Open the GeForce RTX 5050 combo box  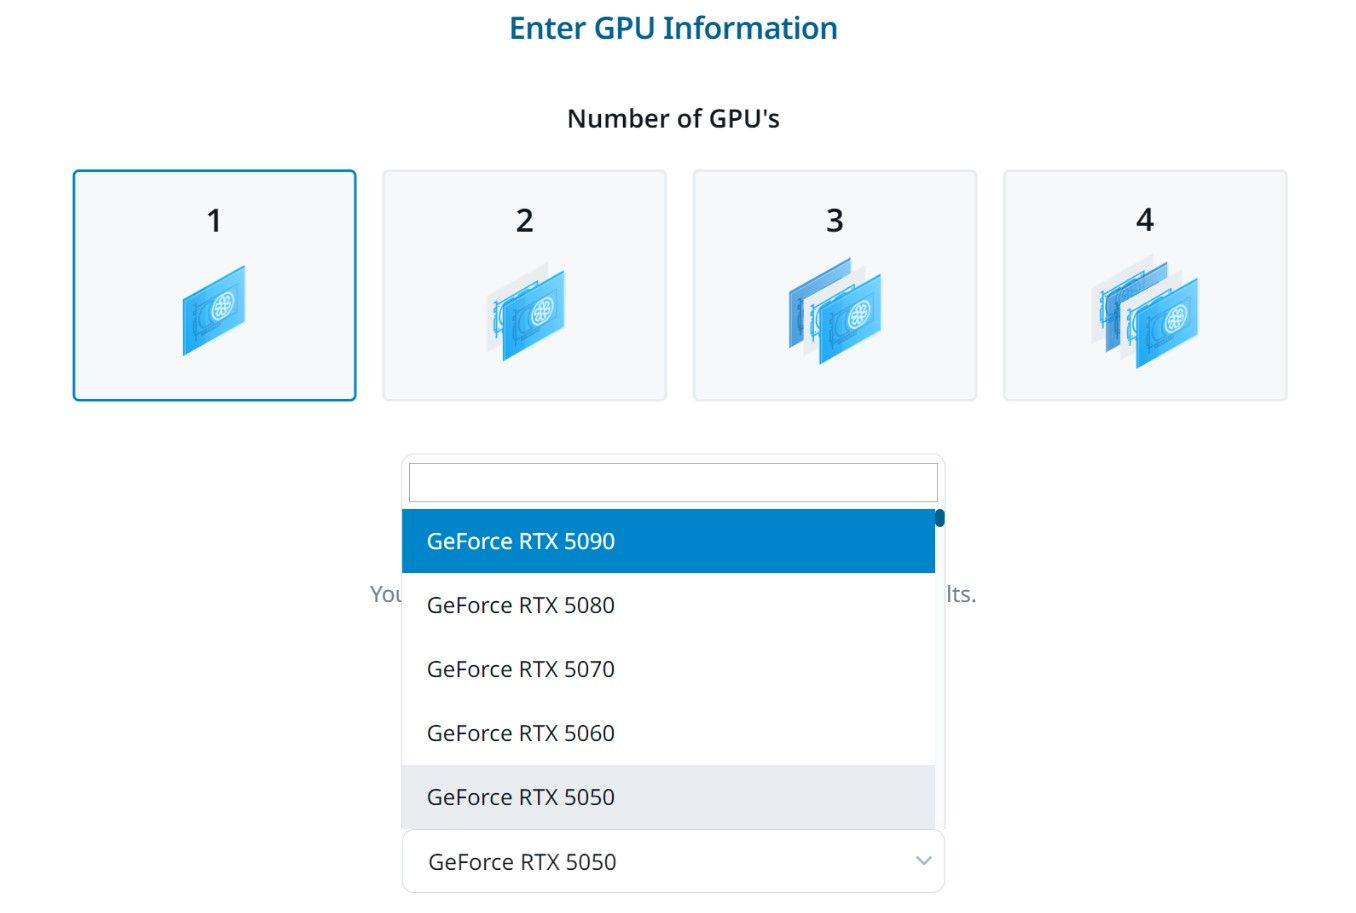[x=672, y=861]
